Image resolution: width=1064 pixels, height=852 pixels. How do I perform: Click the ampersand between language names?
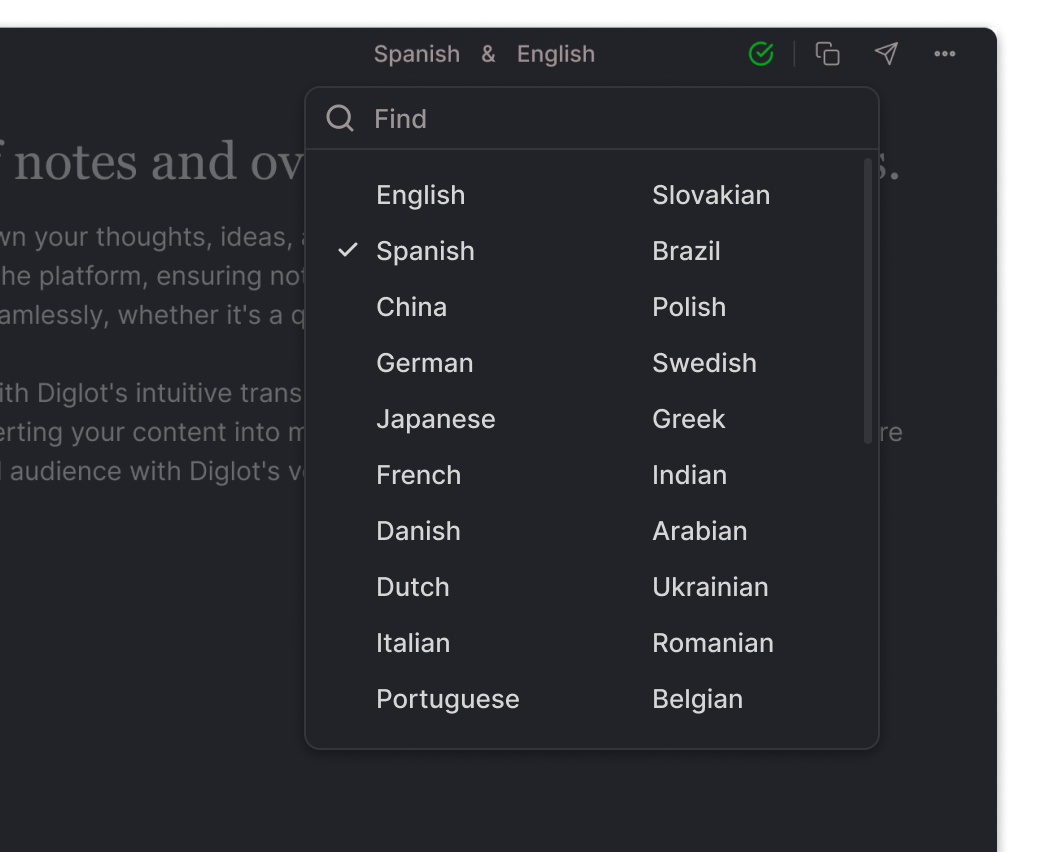488,54
